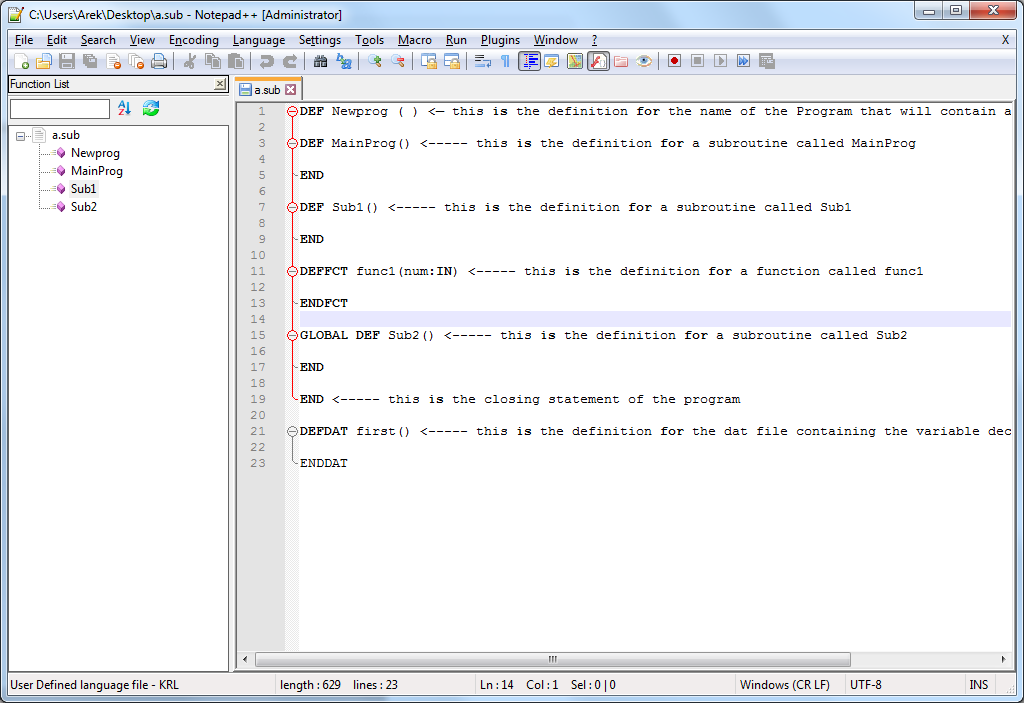Reload the Function List
This screenshot has height=703, width=1024.
pyautogui.click(x=151, y=108)
